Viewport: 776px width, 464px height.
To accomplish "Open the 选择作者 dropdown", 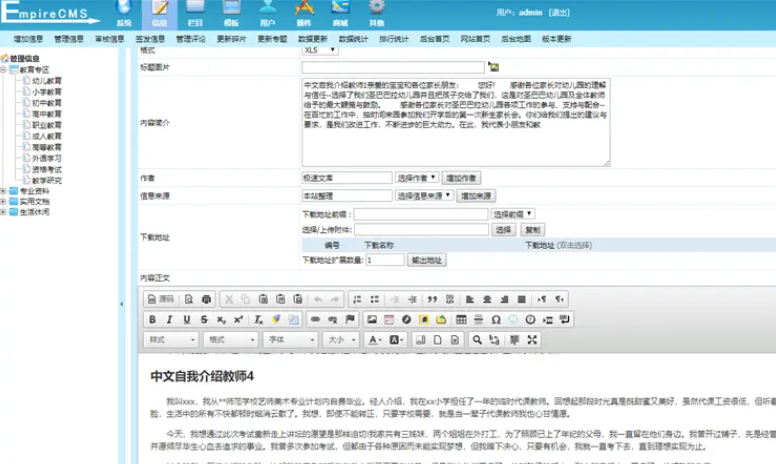I will tap(418, 177).
